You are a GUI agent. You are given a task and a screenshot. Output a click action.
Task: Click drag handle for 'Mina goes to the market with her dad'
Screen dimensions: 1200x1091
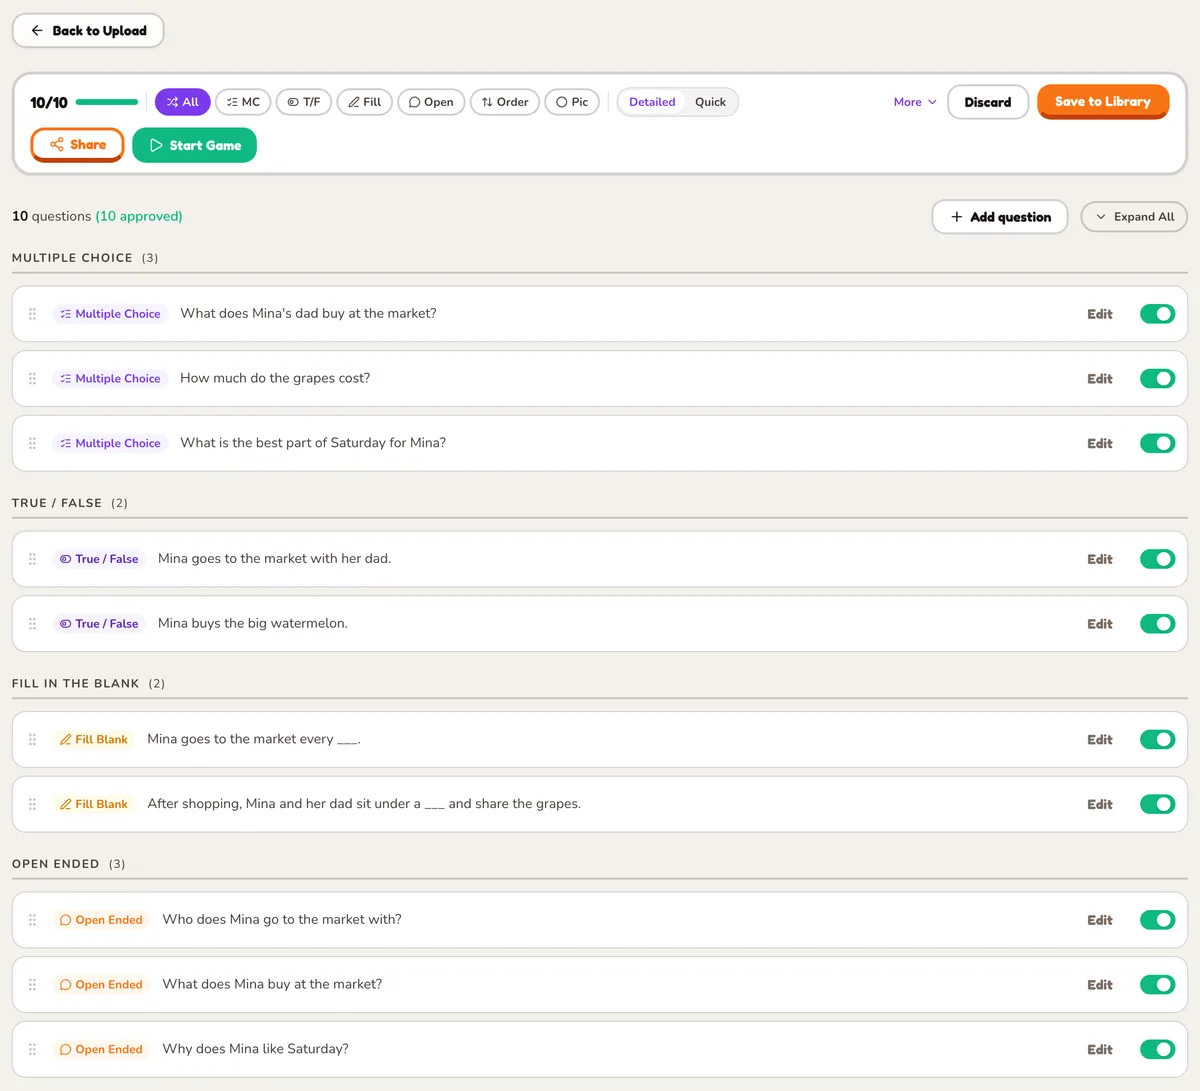(32, 559)
